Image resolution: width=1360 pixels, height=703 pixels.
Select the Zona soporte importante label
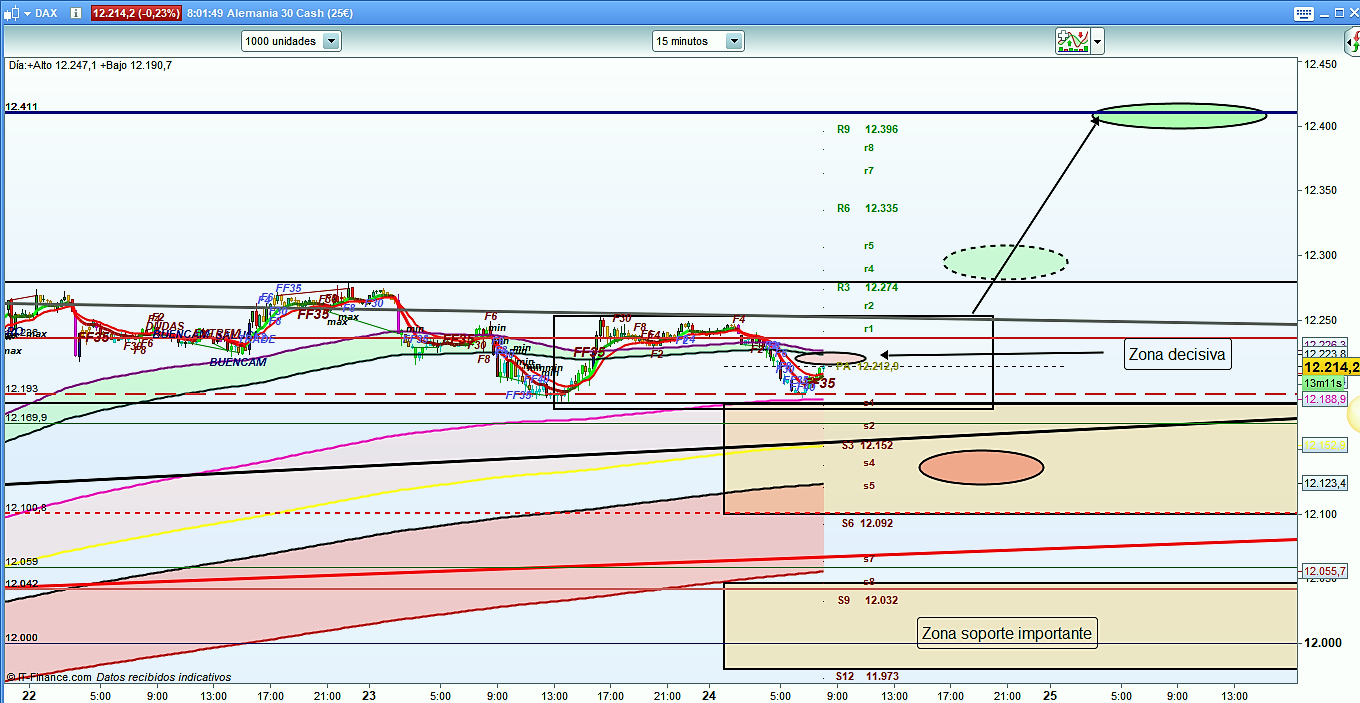pyautogui.click(x=1006, y=633)
